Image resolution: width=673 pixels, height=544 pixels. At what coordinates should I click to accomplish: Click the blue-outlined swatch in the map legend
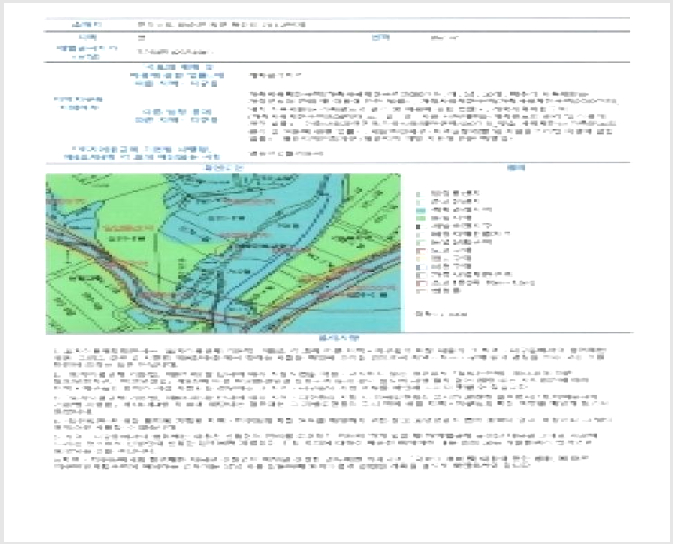click(421, 267)
